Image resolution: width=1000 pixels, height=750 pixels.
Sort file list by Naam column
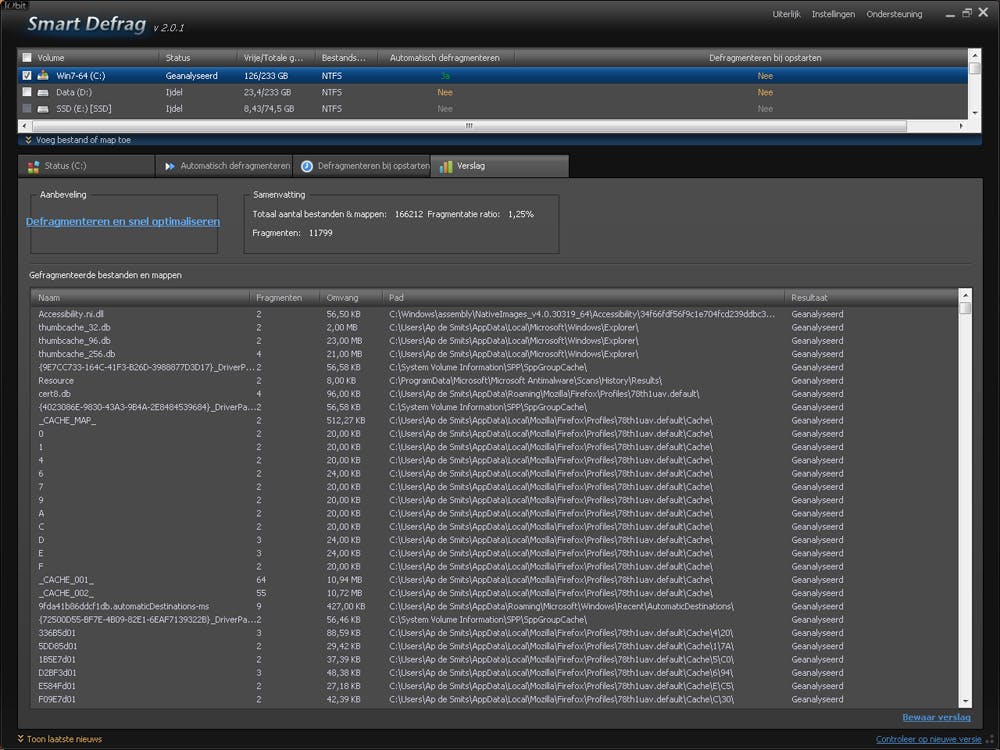click(x=140, y=297)
